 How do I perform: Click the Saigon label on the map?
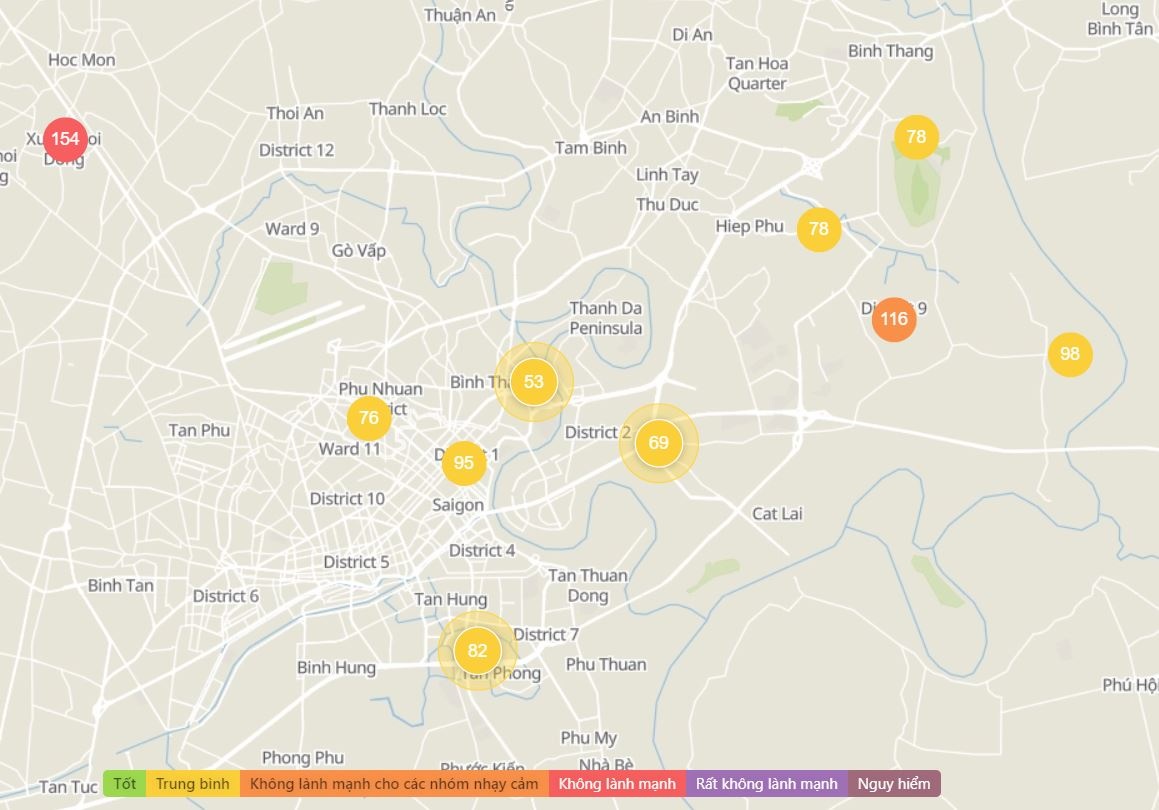[458, 505]
